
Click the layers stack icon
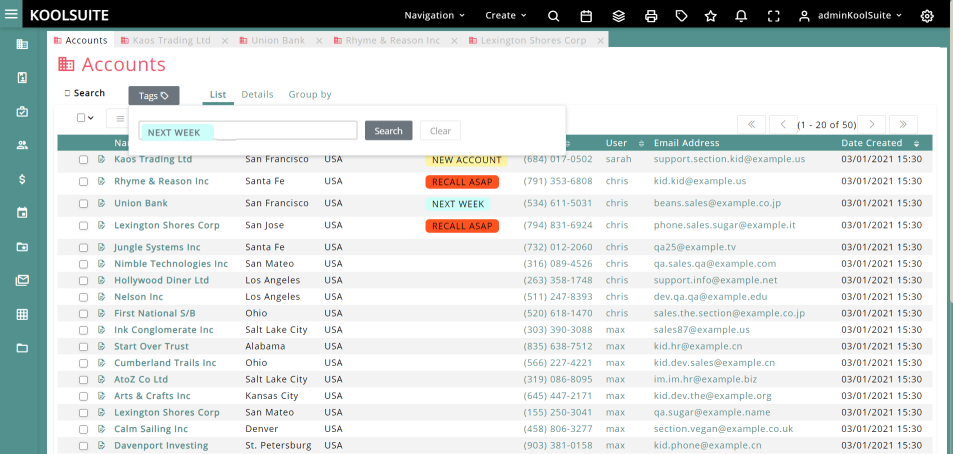619,16
